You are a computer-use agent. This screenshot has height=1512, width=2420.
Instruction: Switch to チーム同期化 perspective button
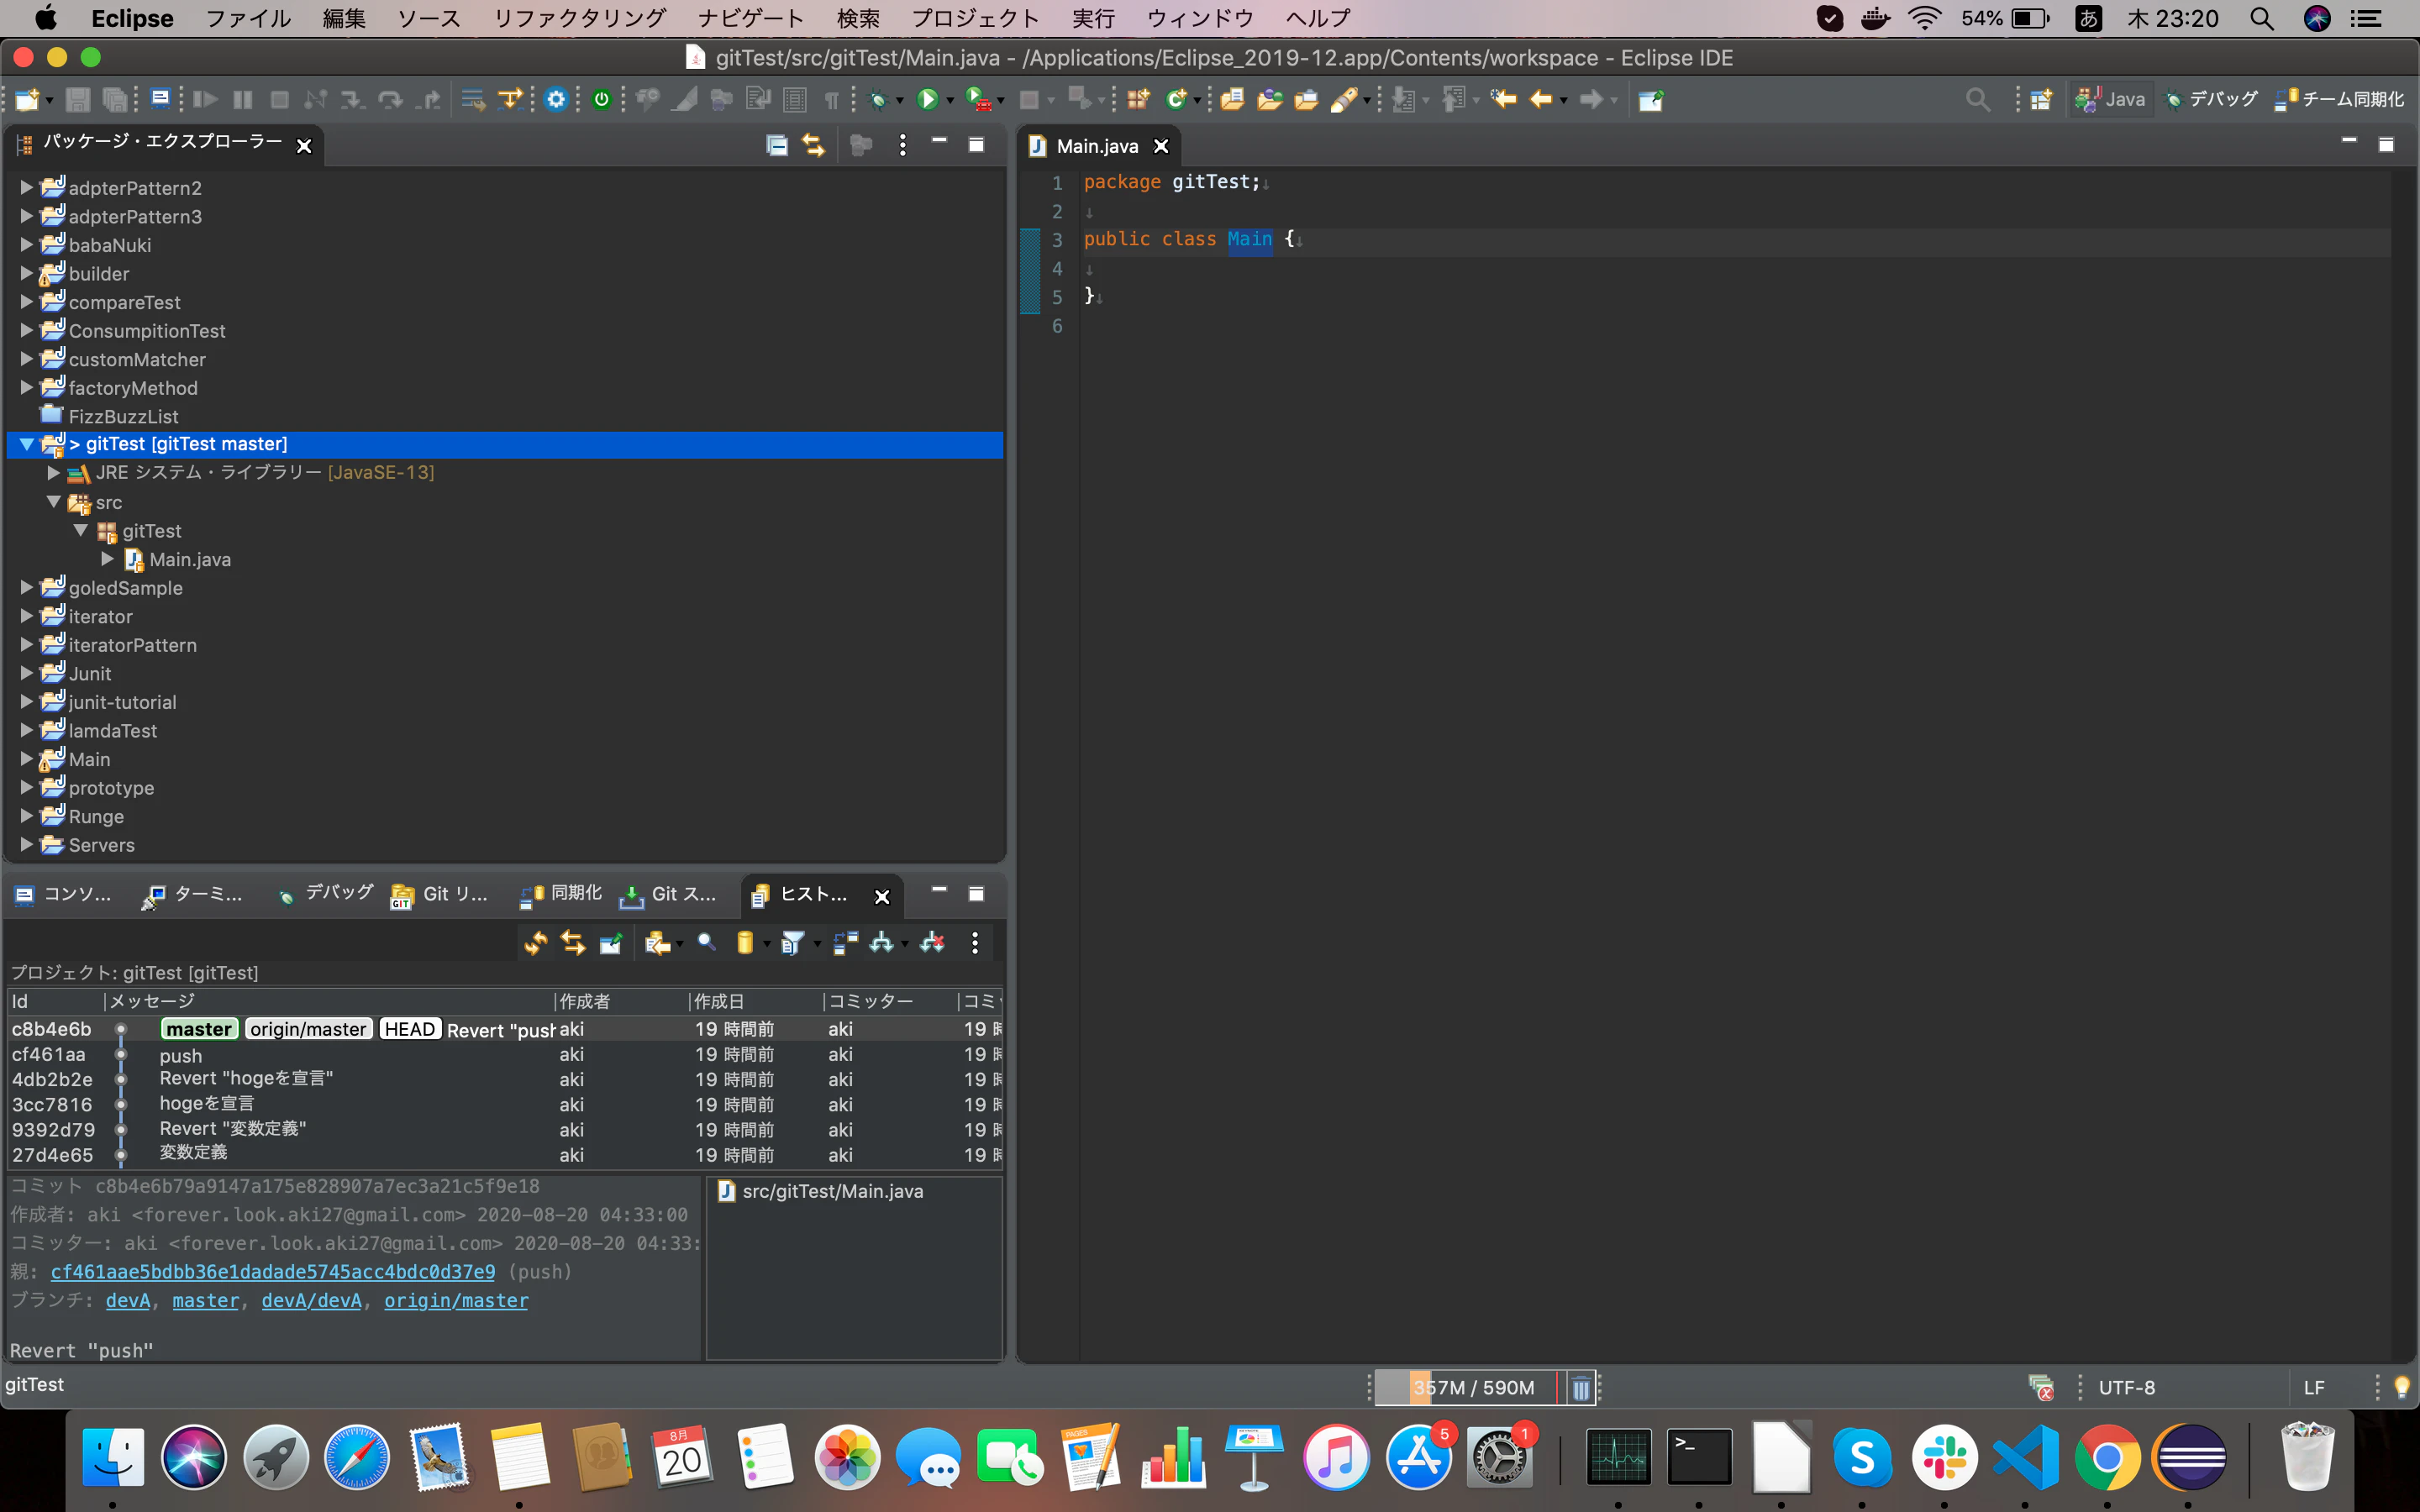[x=2339, y=99]
